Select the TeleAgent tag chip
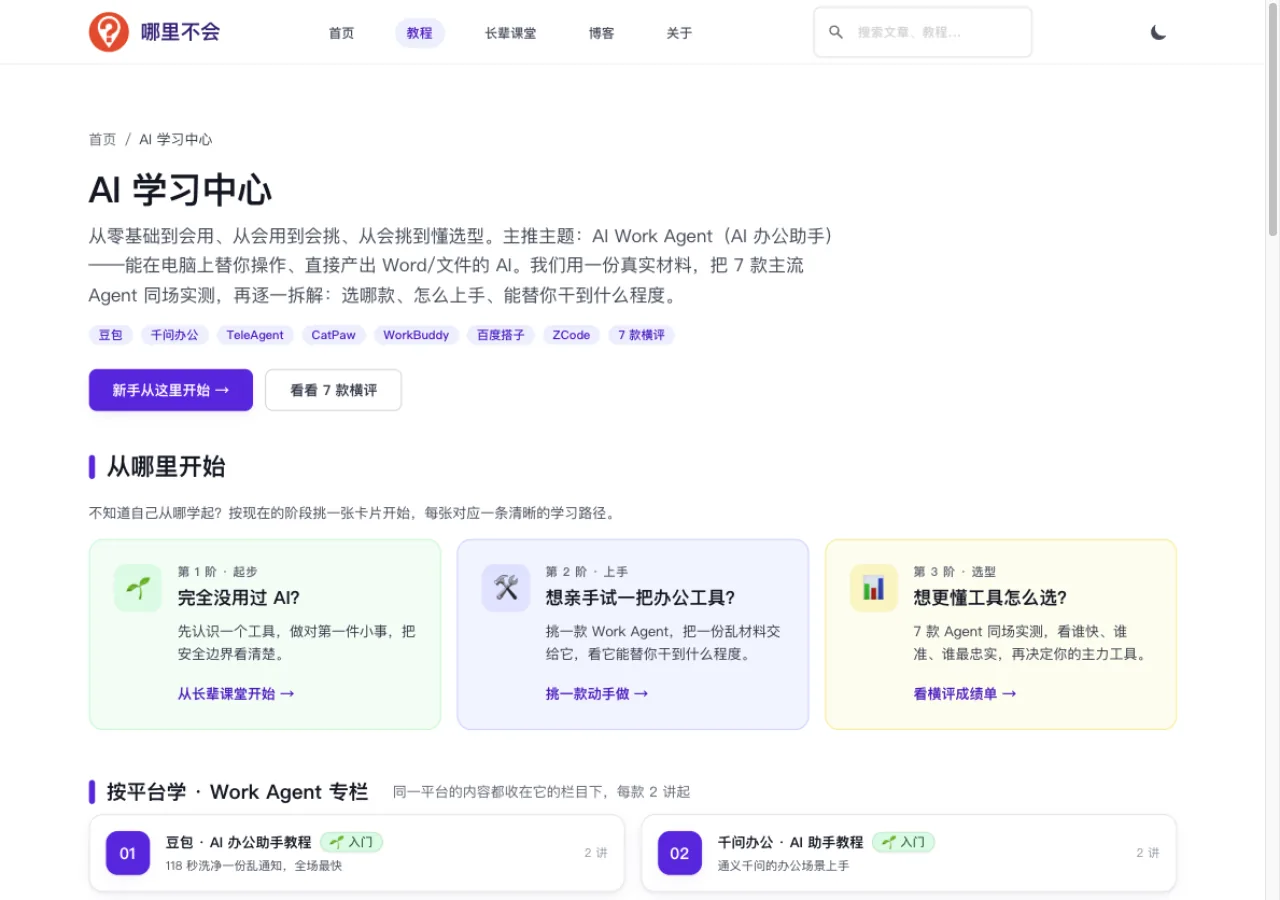Viewport: 1280px width, 900px height. point(255,335)
